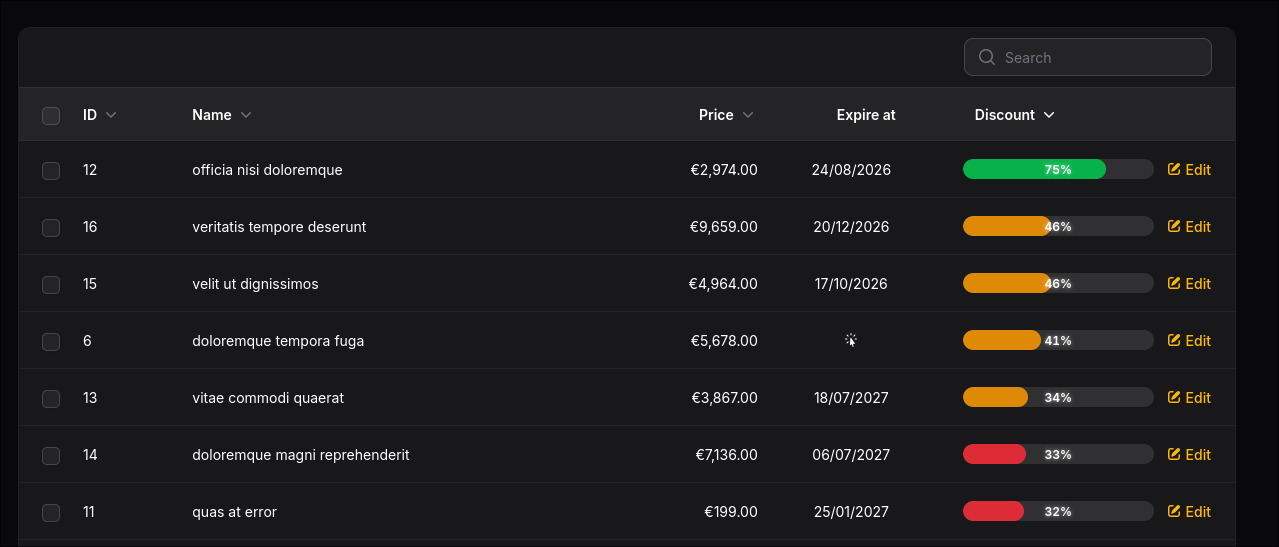Focus the Search input field
Image resolution: width=1279 pixels, height=547 pixels.
coord(1088,57)
